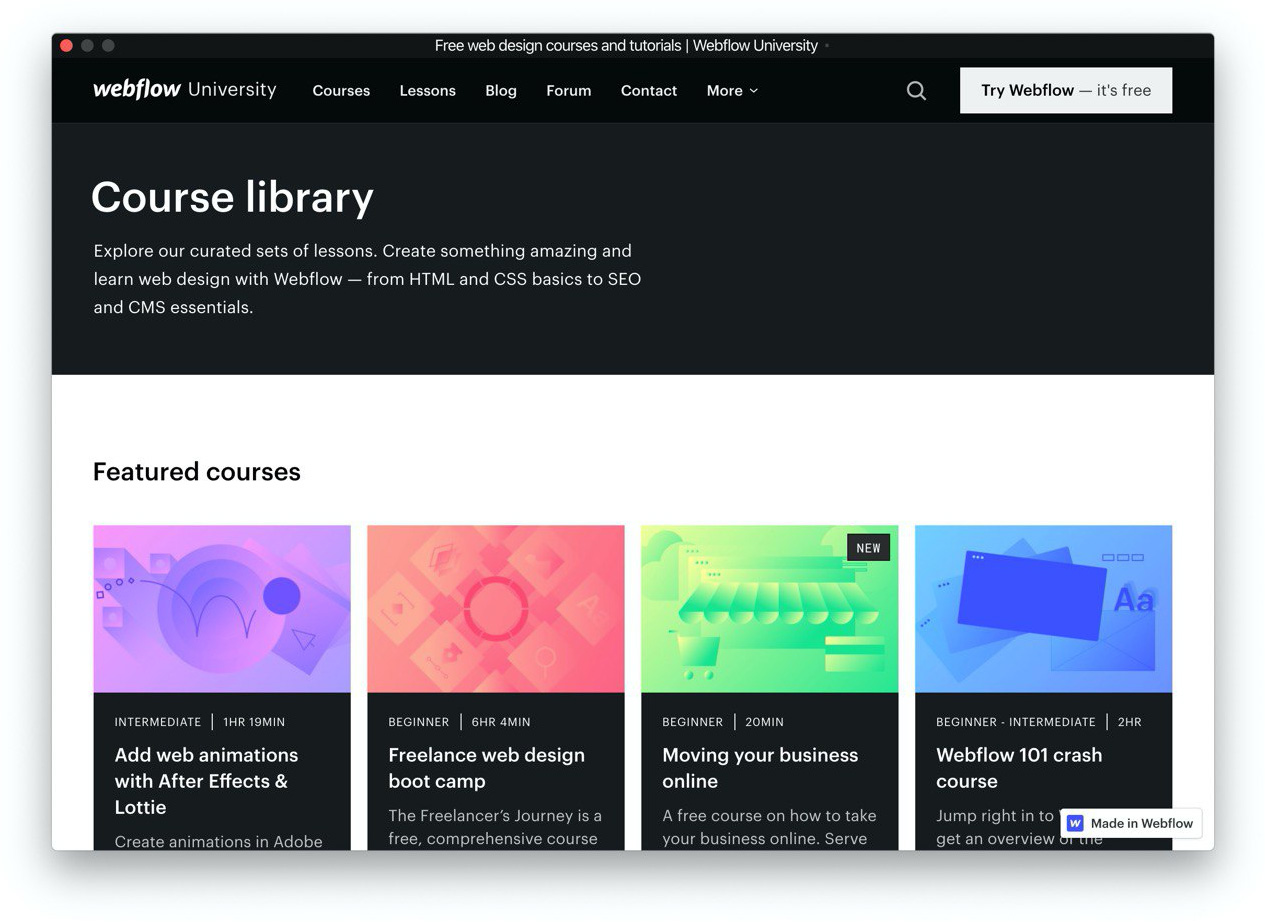Visit the Forum nav link
The image size is (1265, 922).
coord(569,91)
